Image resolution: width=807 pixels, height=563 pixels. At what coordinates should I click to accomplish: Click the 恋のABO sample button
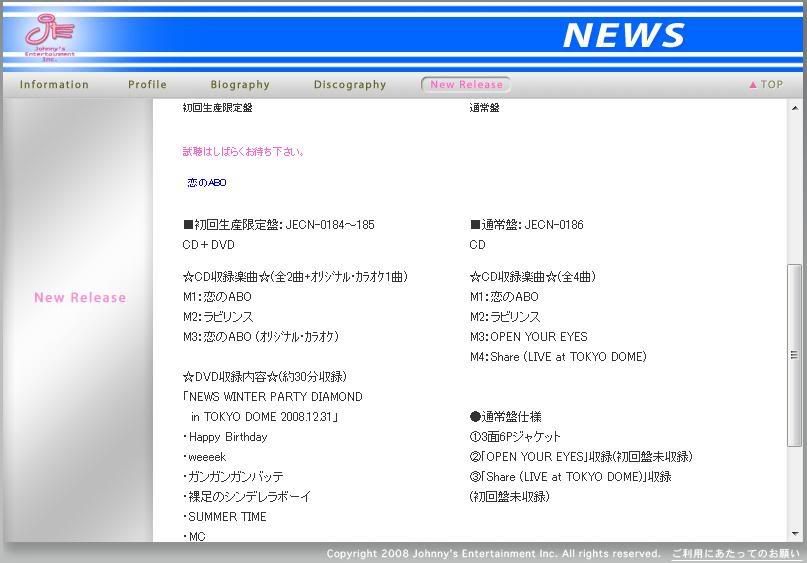point(207,183)
